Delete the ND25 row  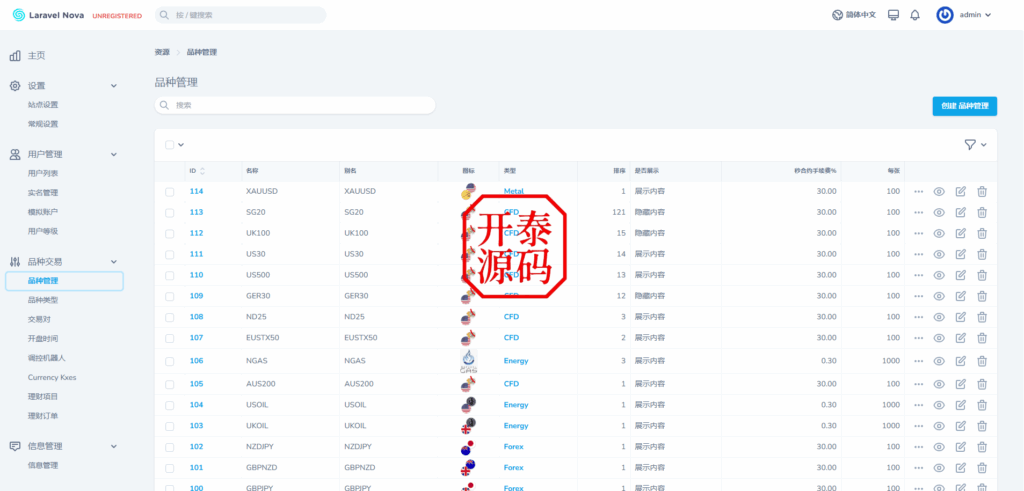[x=982, y=317]
